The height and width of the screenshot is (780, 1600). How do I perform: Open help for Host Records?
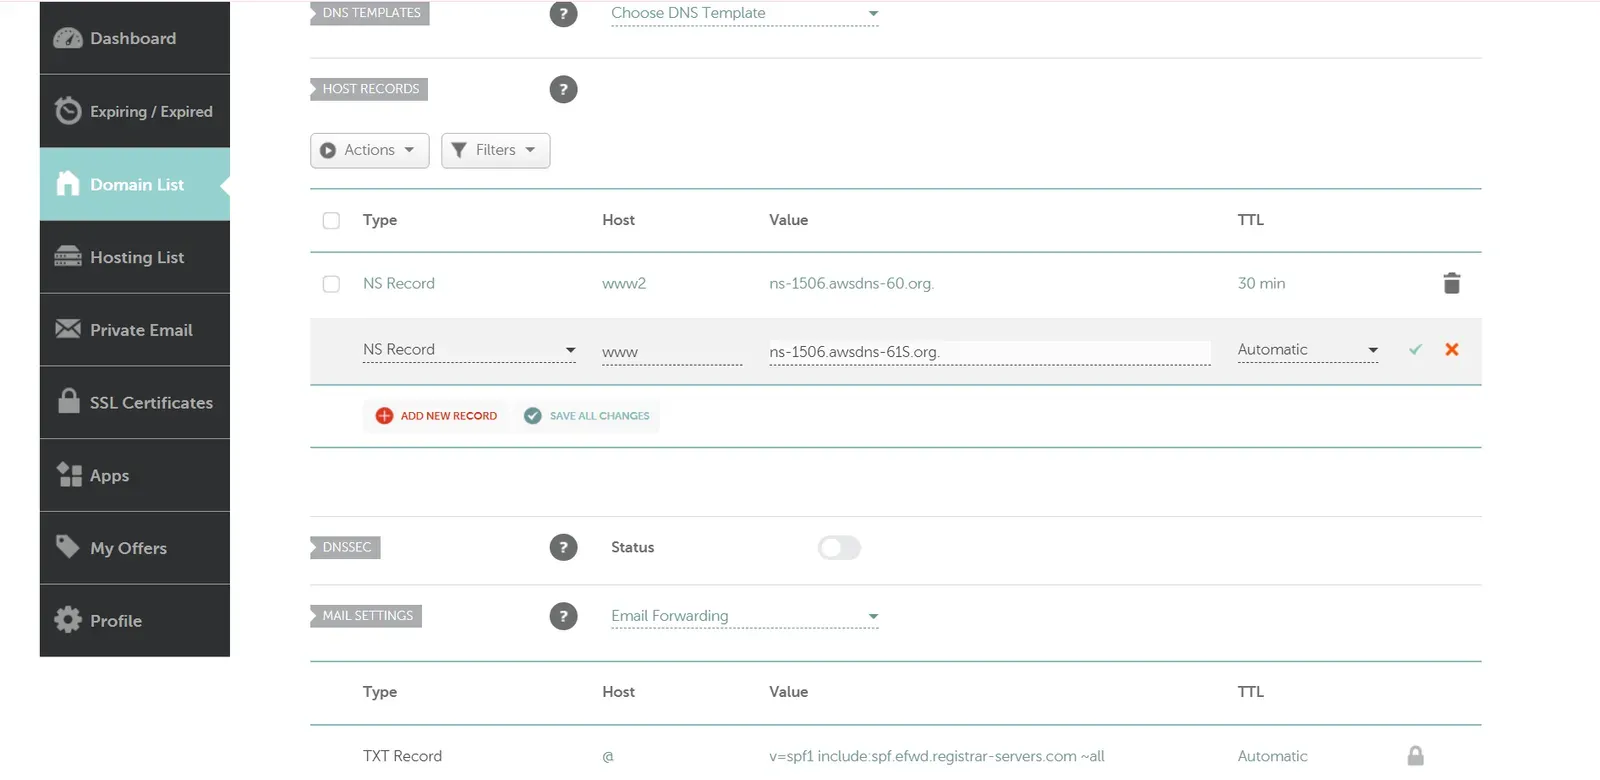click(x=564, y=89)
